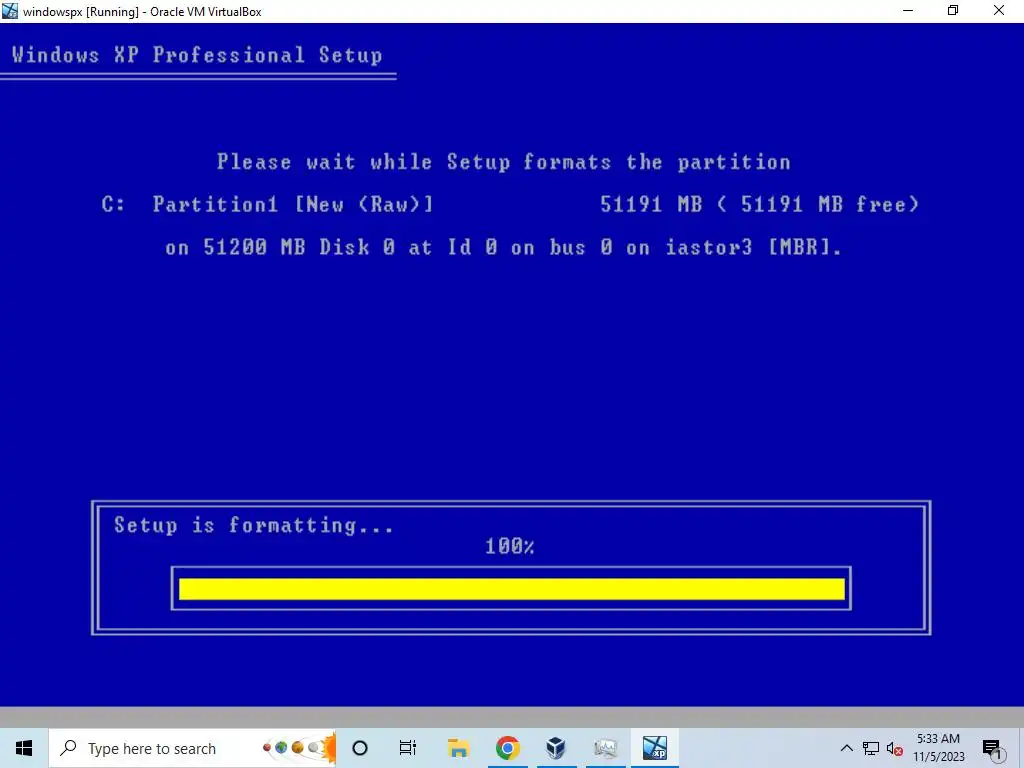Image resolution: width=1024 pixels, height=768 pixels.
Task: Open the monitor chart app on taskbar
Action: (x=605, y=748)
